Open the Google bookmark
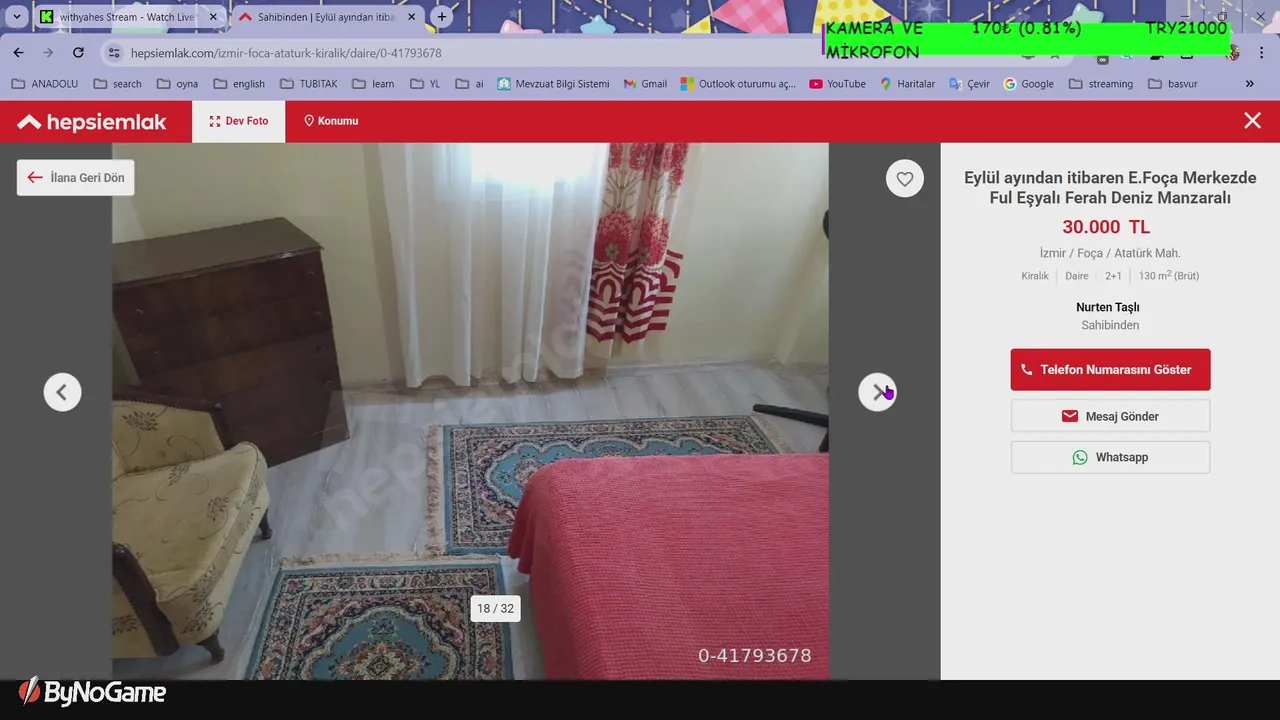 click(x=1028, y=84)
